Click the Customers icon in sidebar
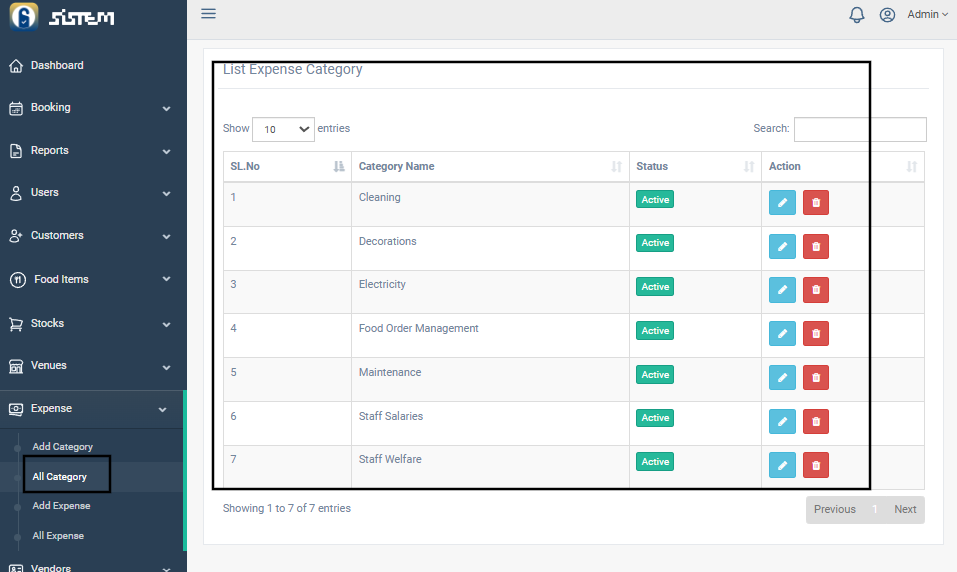The image size is (957, 572). click(x=16, y=236)
